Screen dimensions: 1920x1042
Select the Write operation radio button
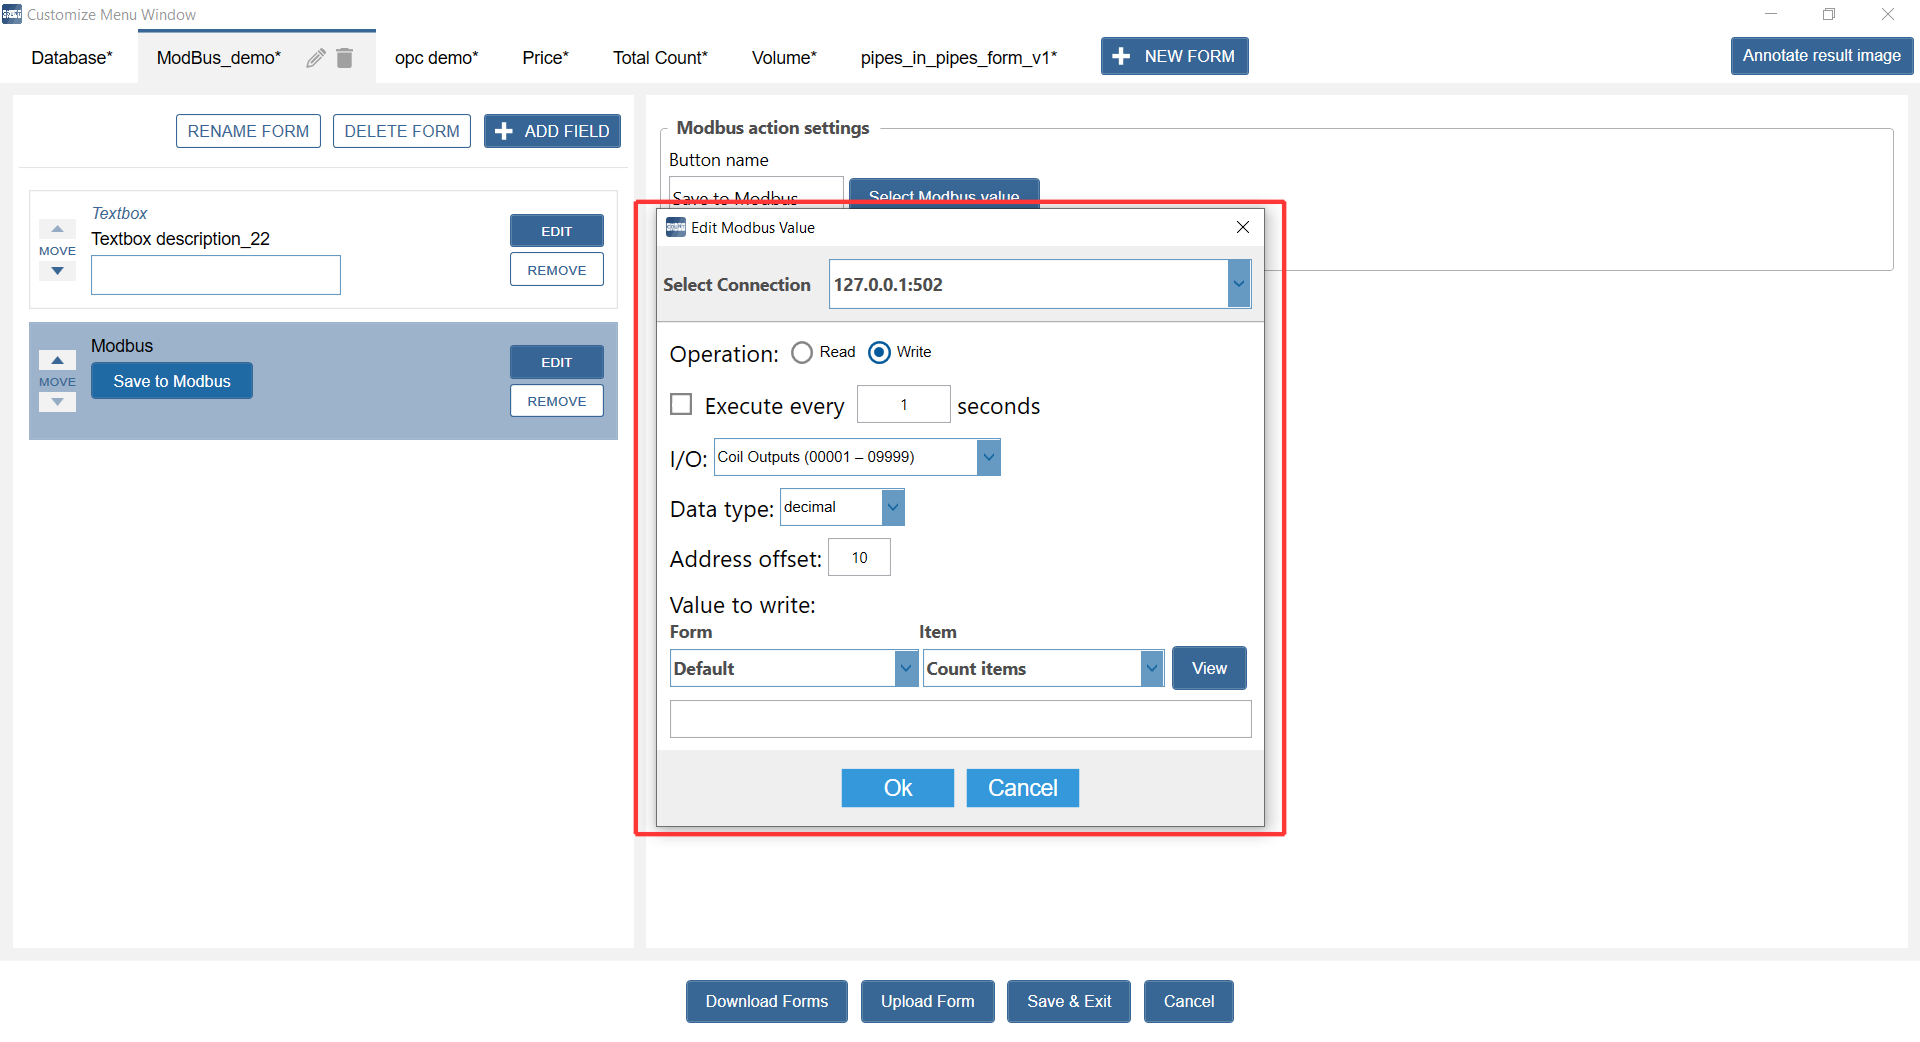click(879, 353)
